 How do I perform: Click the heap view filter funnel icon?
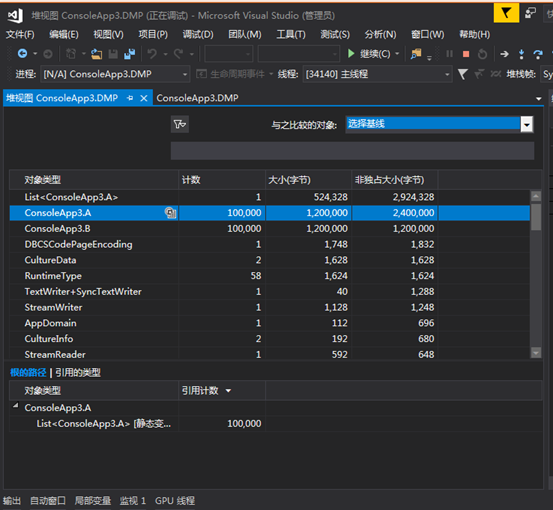[x=180, y=124]
